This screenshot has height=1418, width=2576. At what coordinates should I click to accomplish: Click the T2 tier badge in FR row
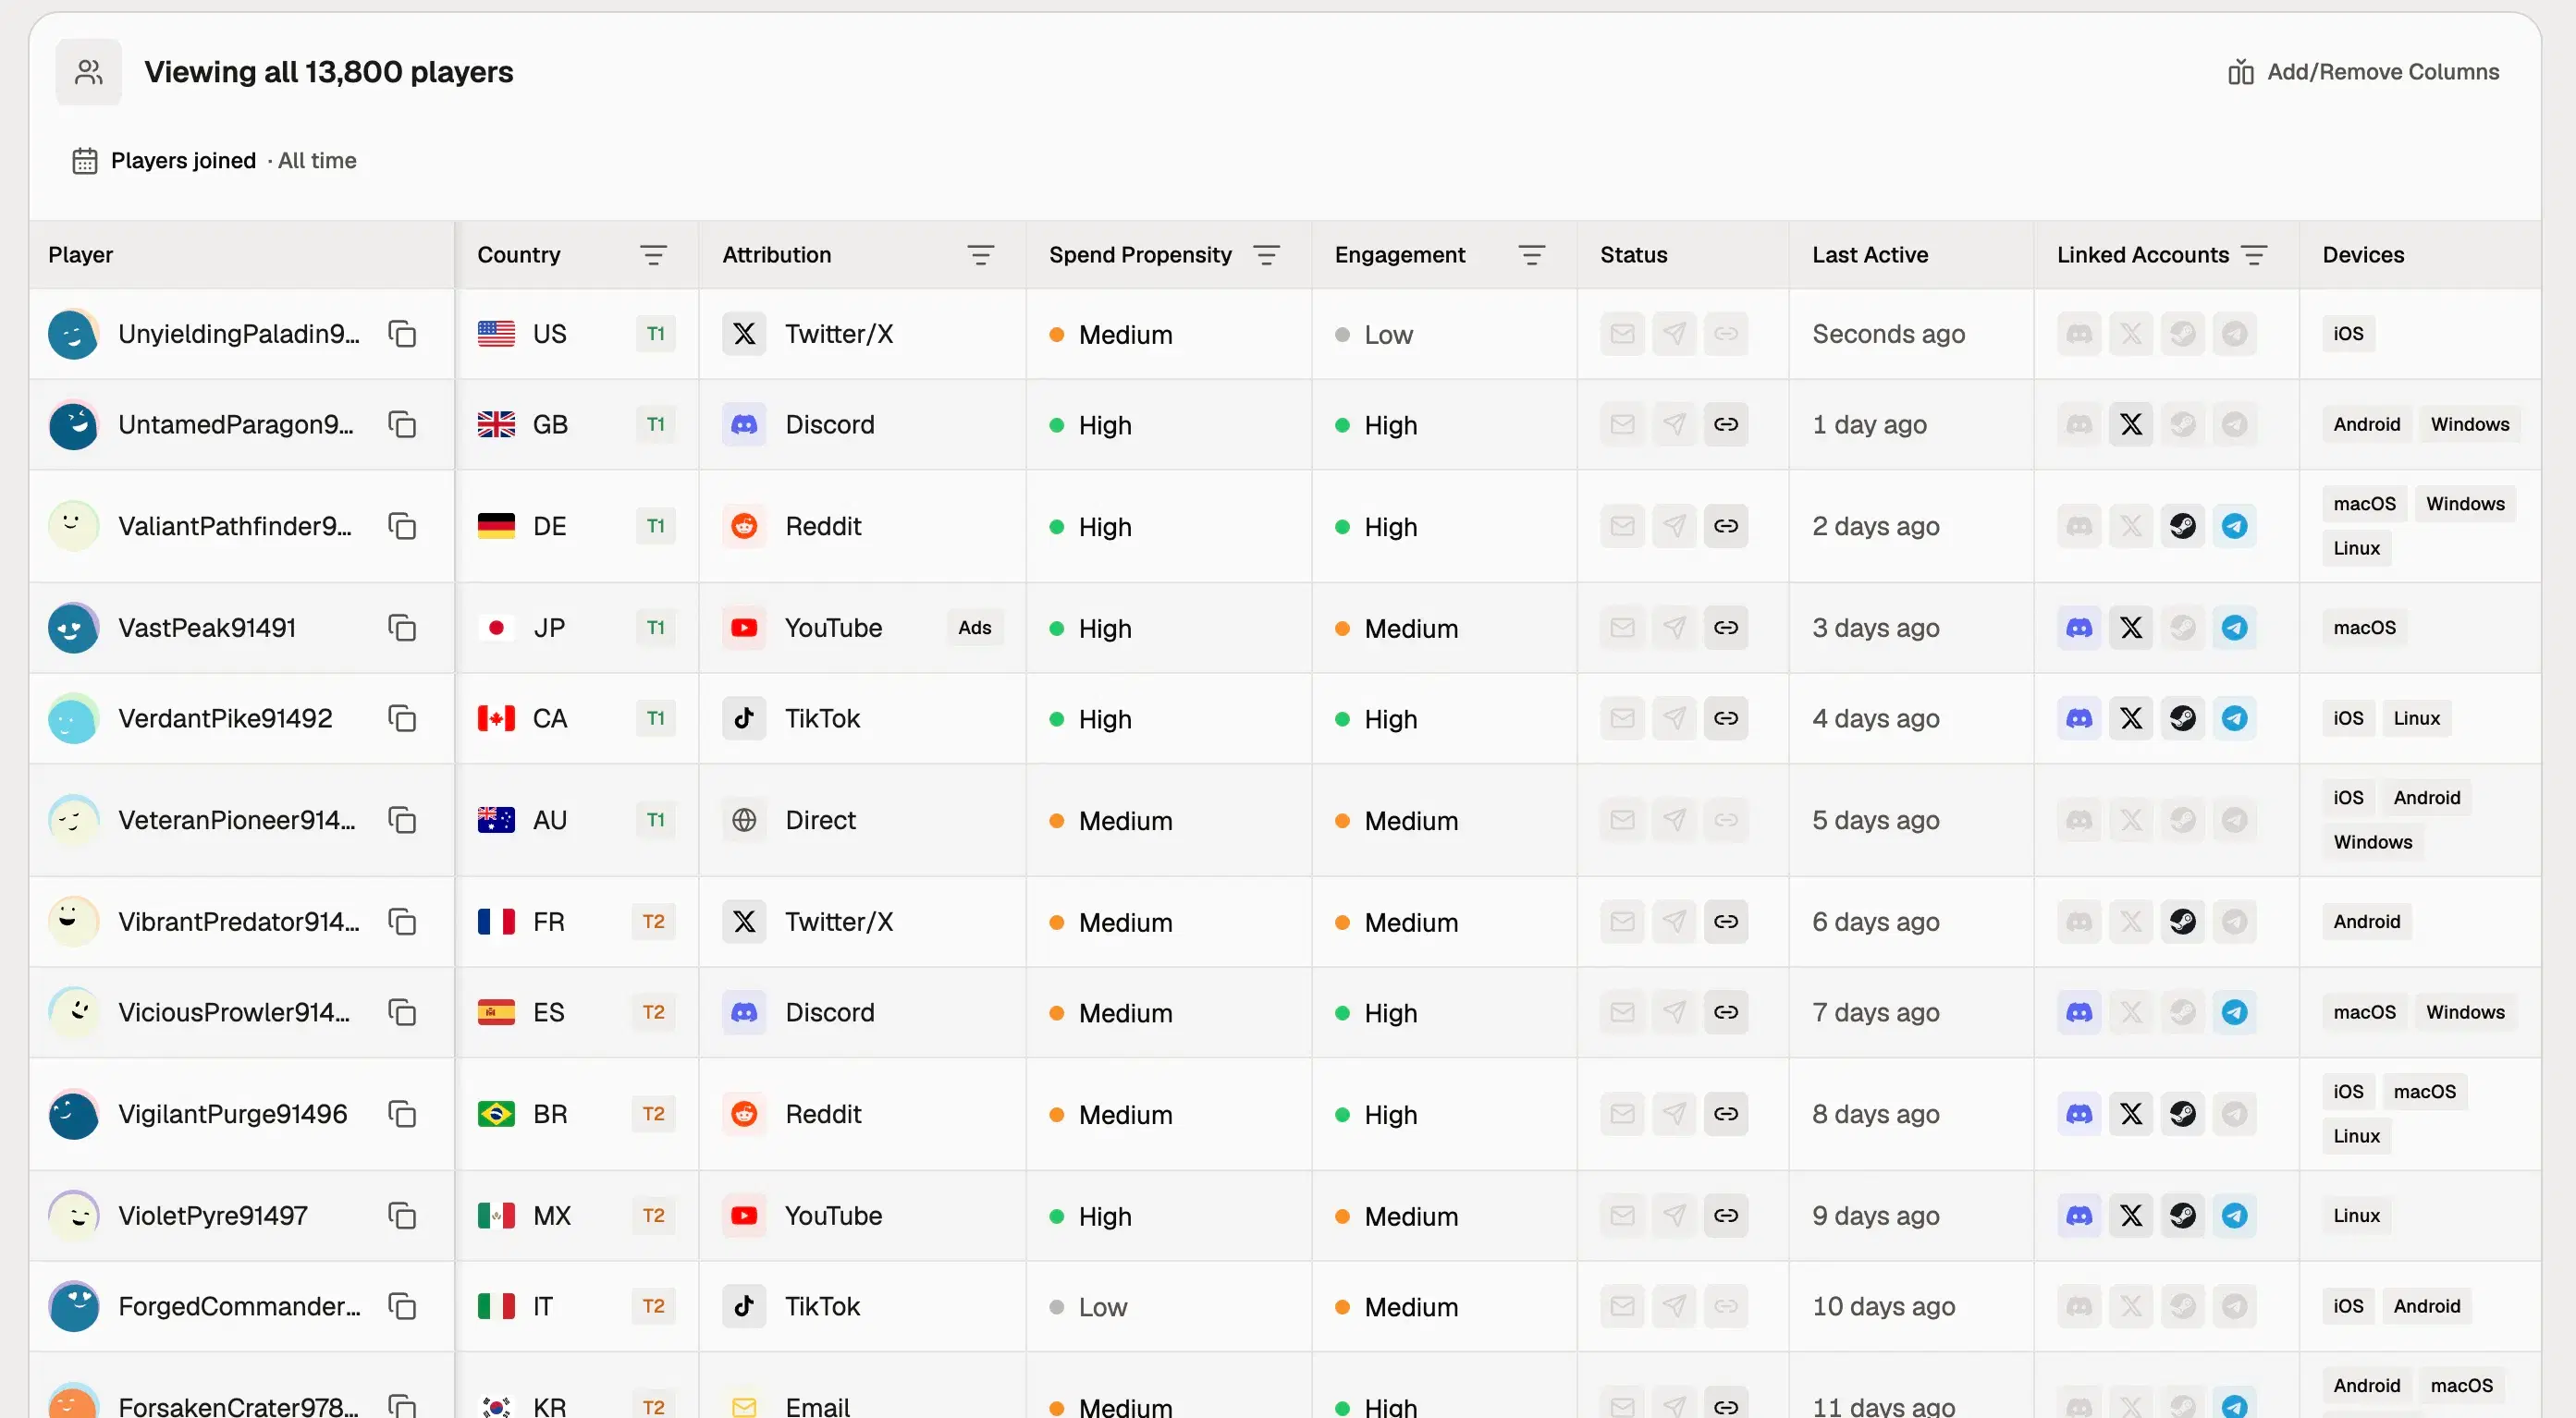coord(654,922)
